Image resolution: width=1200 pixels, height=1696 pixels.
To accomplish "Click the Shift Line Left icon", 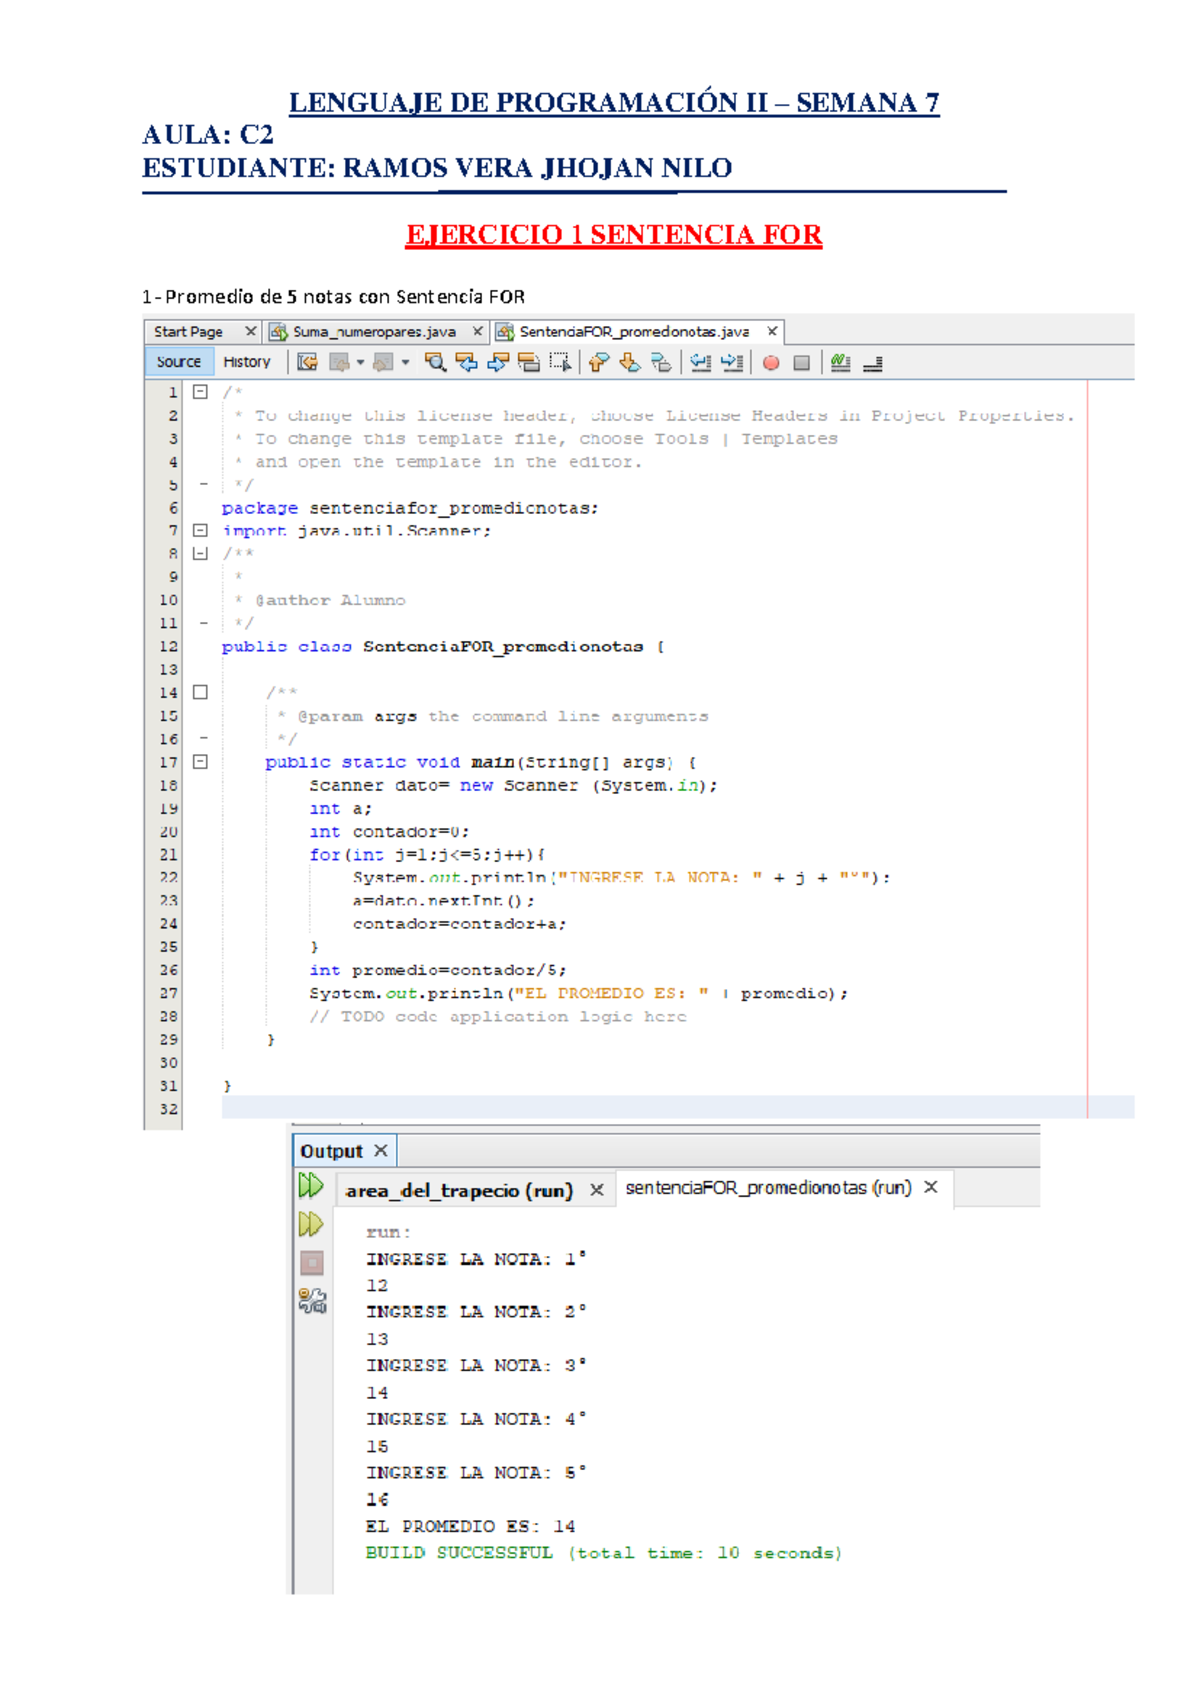I will click(x=700, y=363).
